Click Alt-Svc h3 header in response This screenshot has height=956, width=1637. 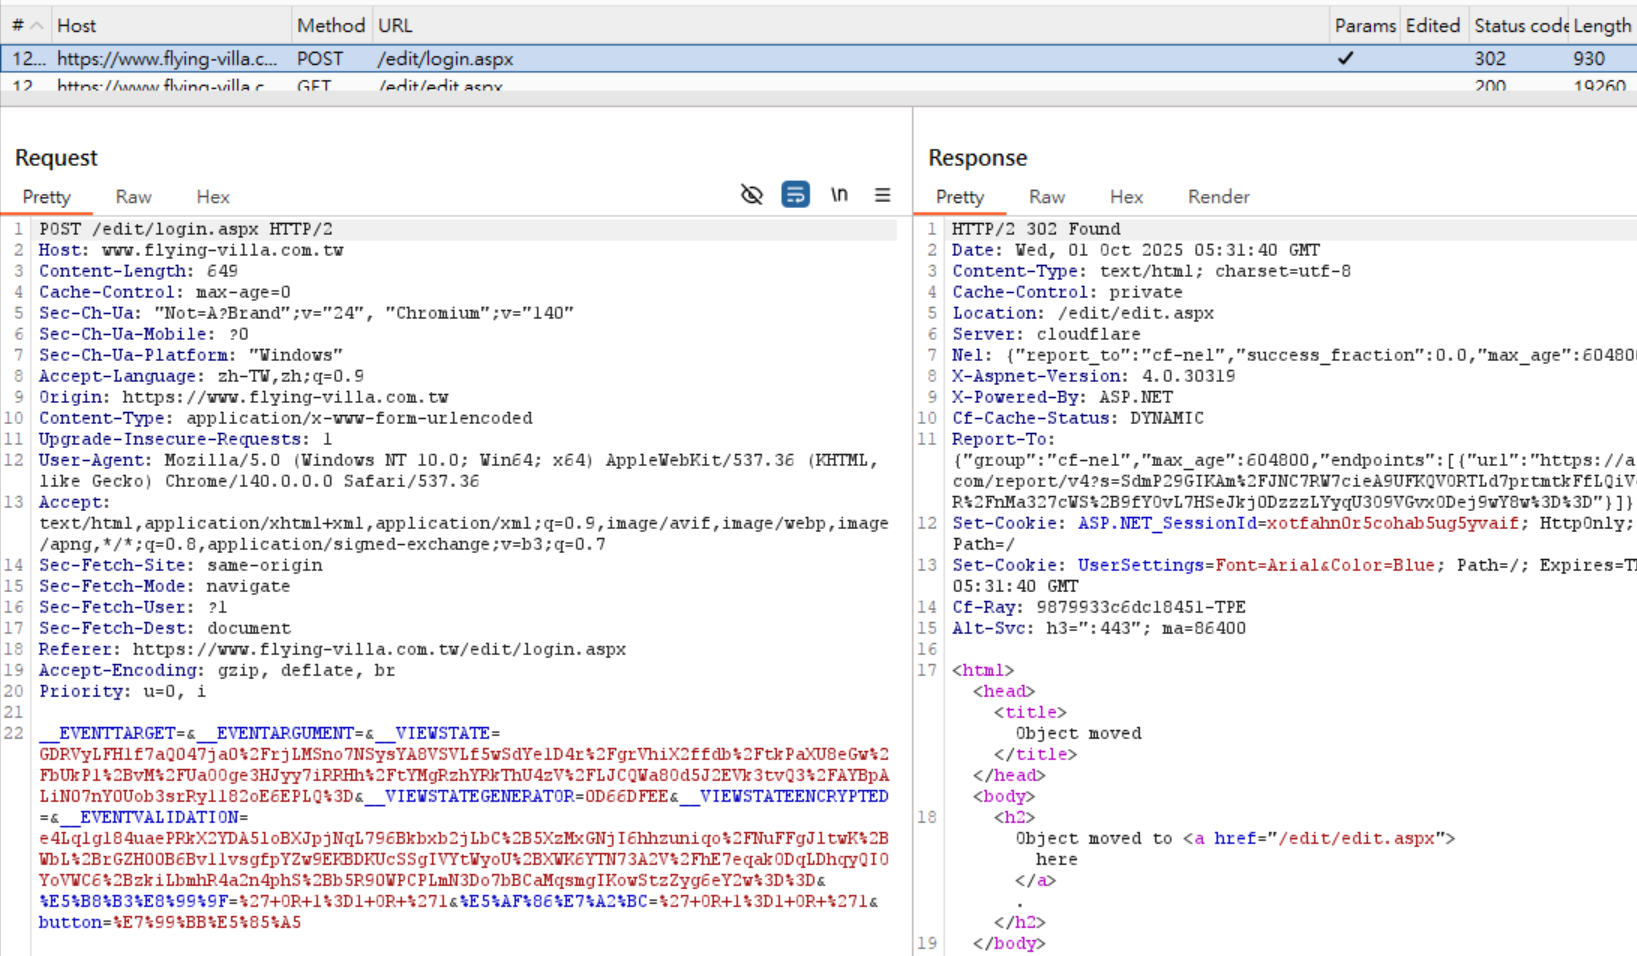(1099, 628)
